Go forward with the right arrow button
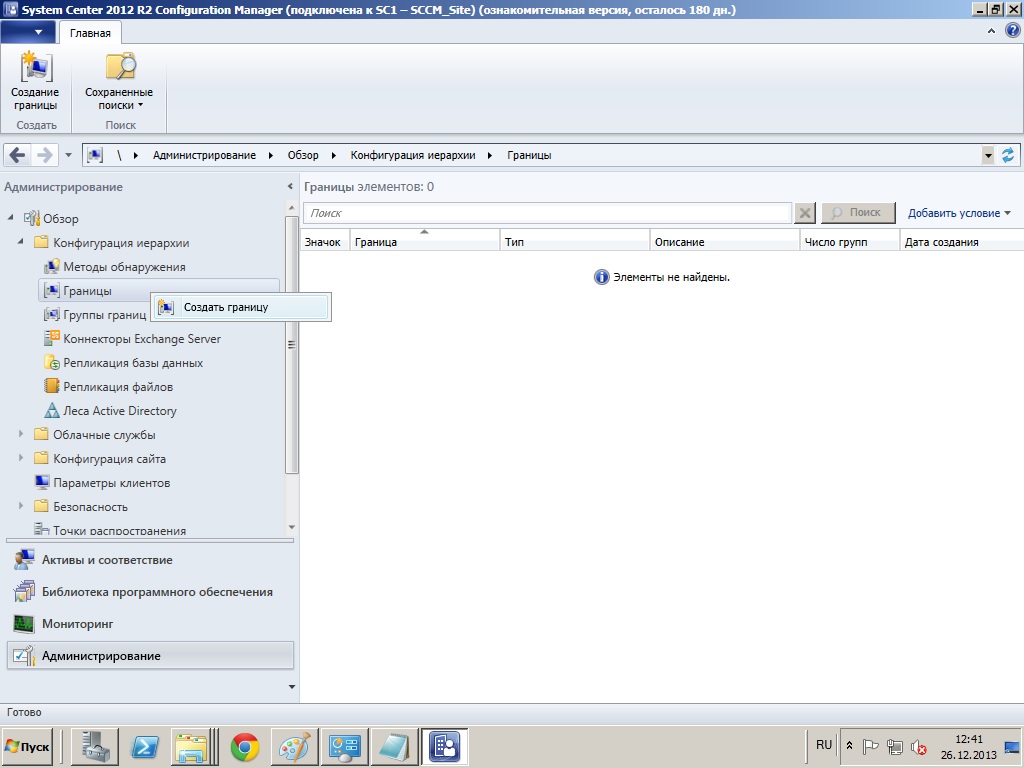The width and height of the screenshot is (1024, 768). pos(44,155)
